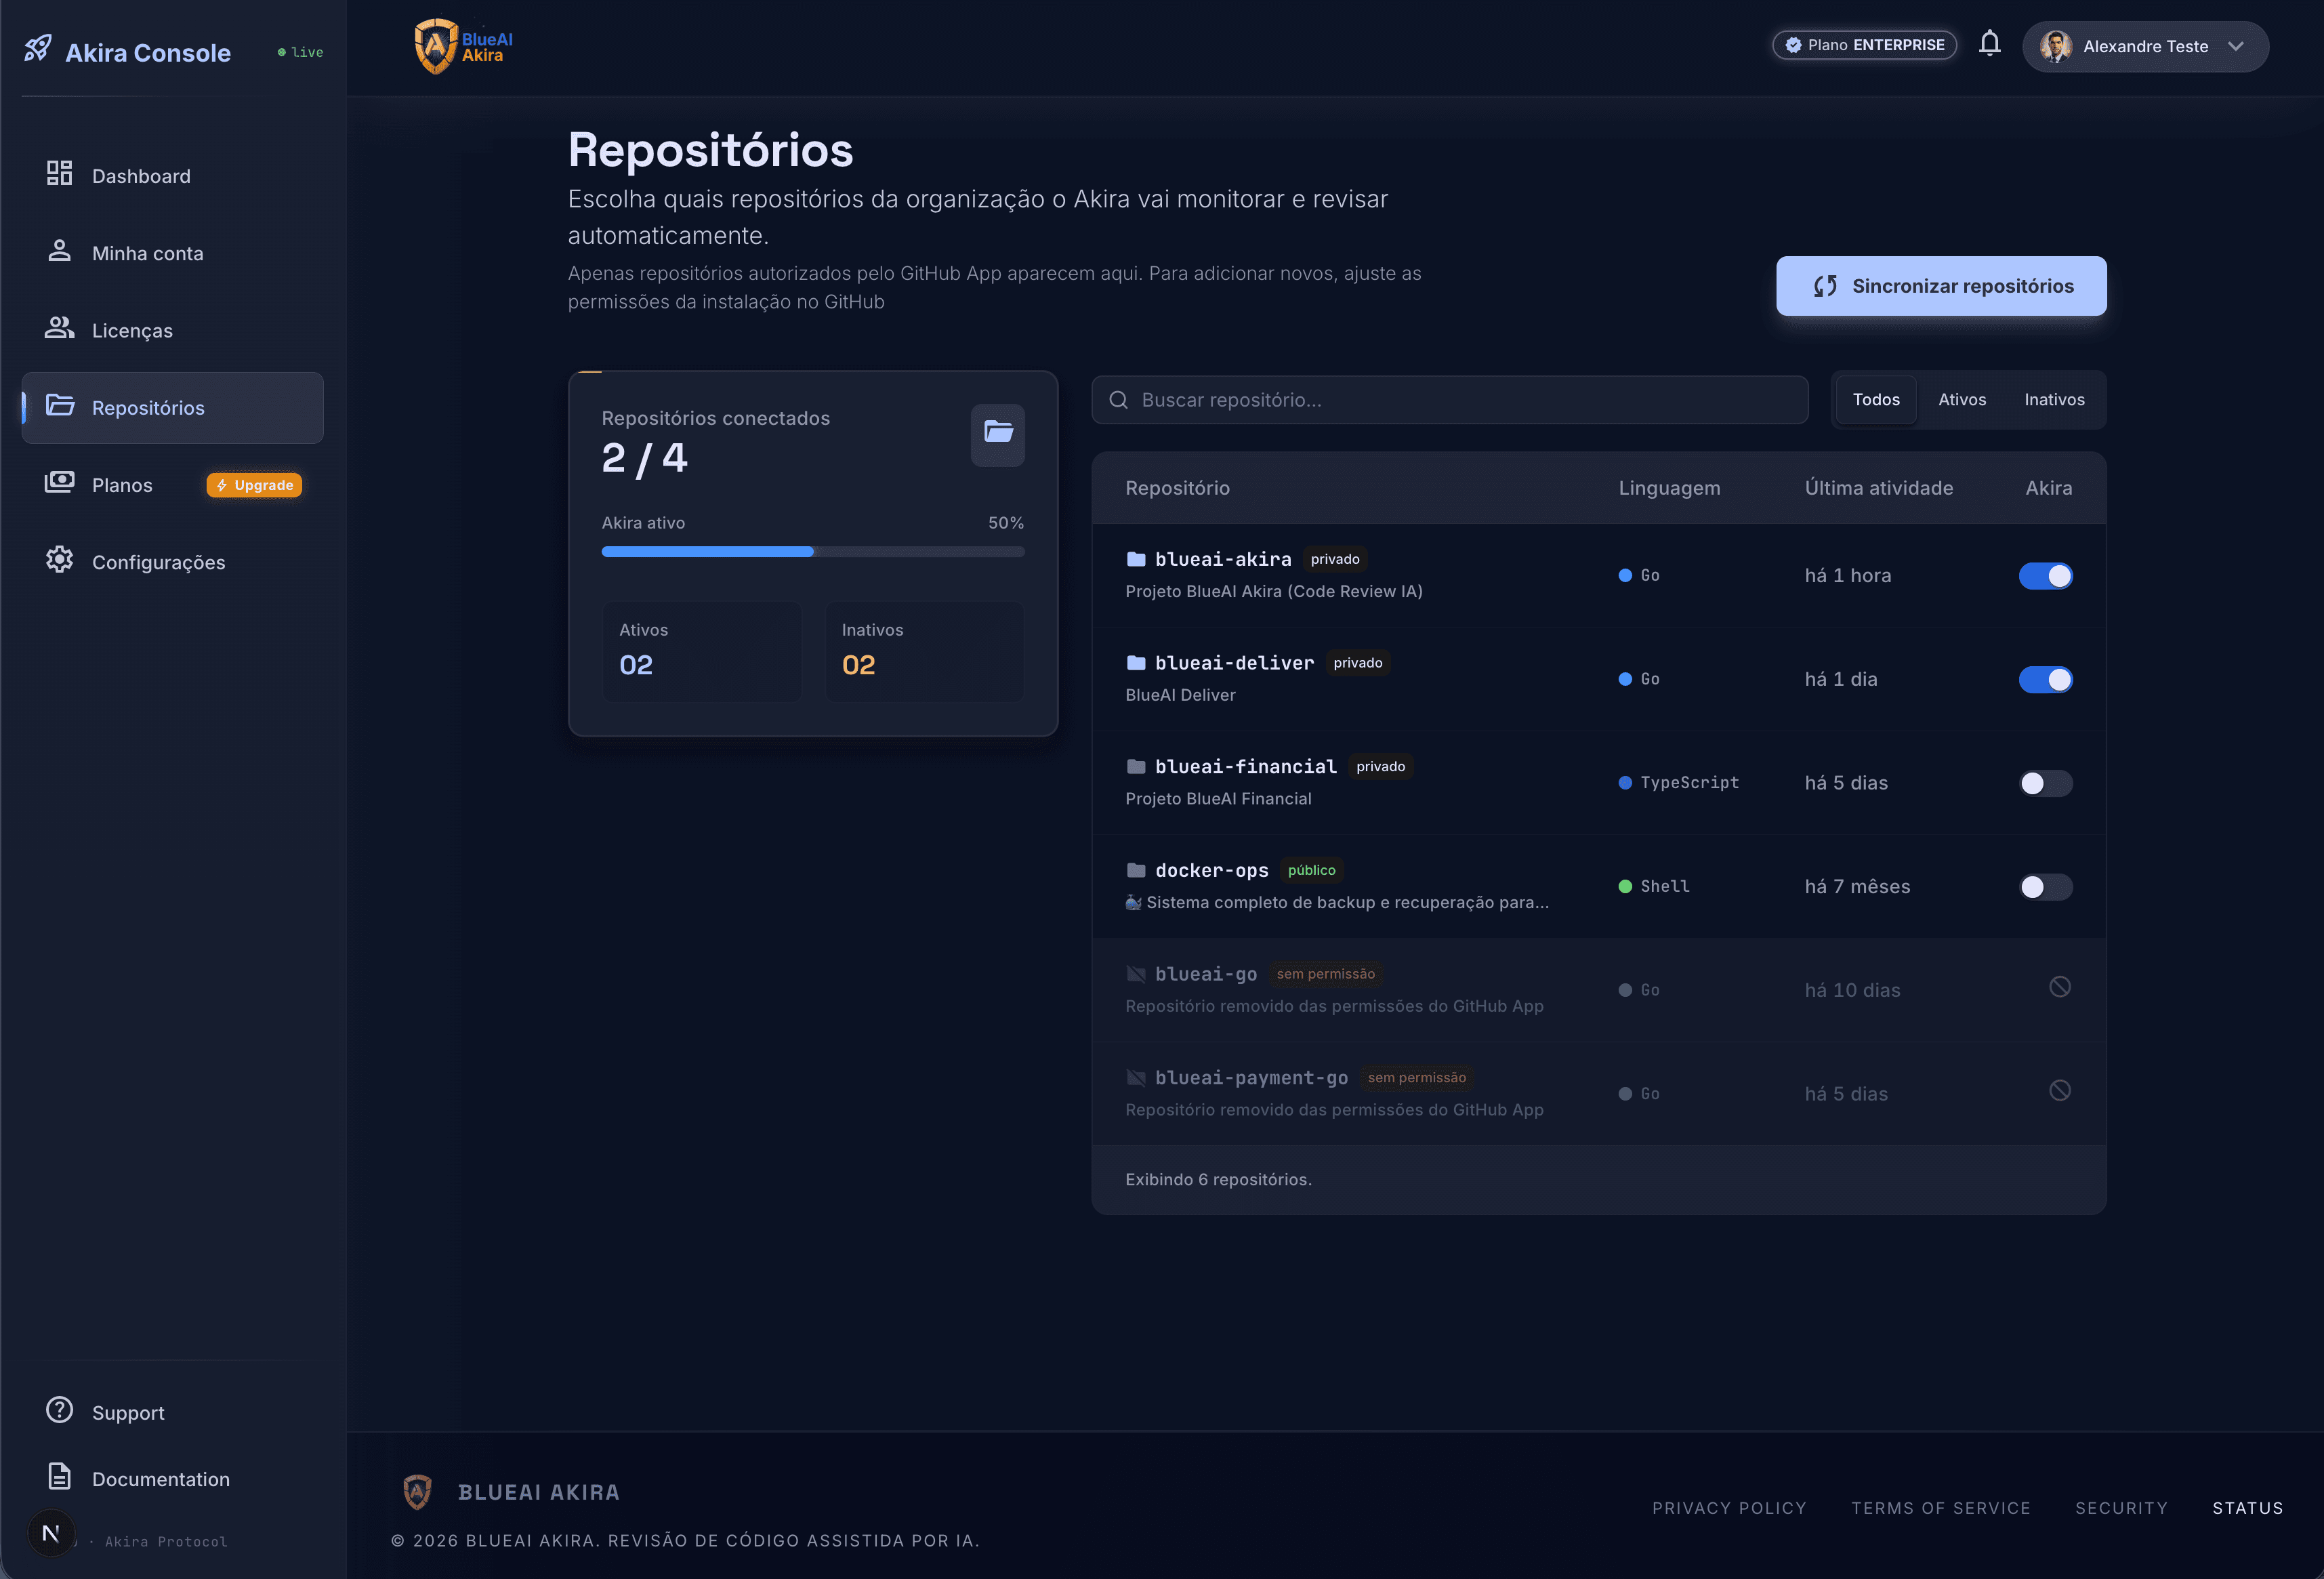Click inside the Buscar repositório search field

click(x=1450, y=399)
